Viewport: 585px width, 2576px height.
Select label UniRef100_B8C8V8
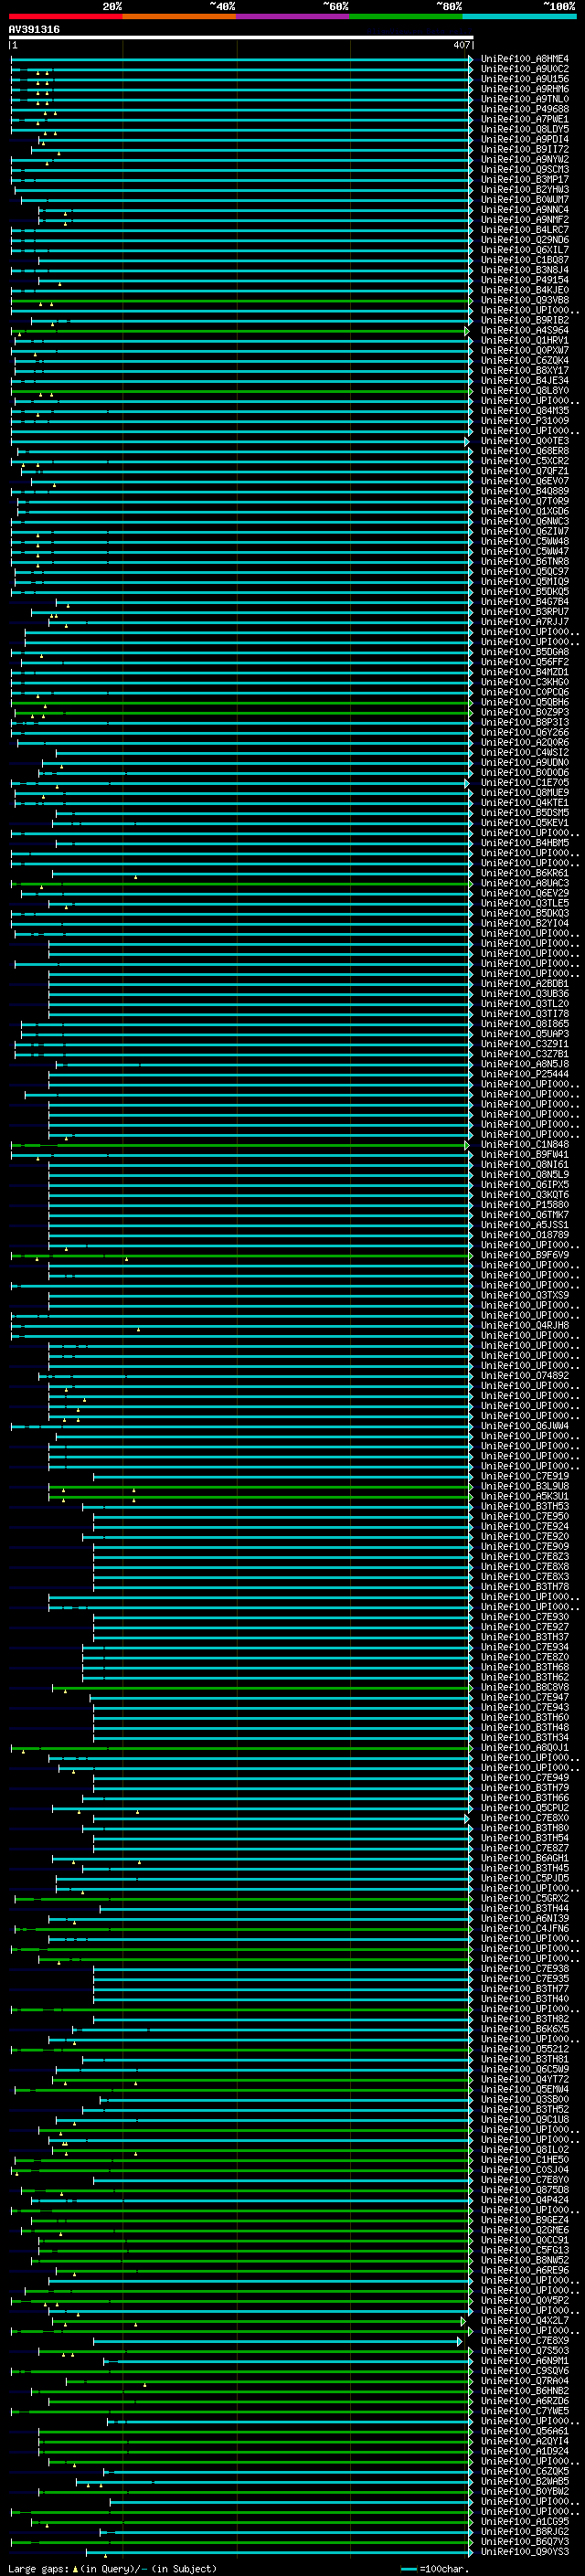coord(525,1687)
